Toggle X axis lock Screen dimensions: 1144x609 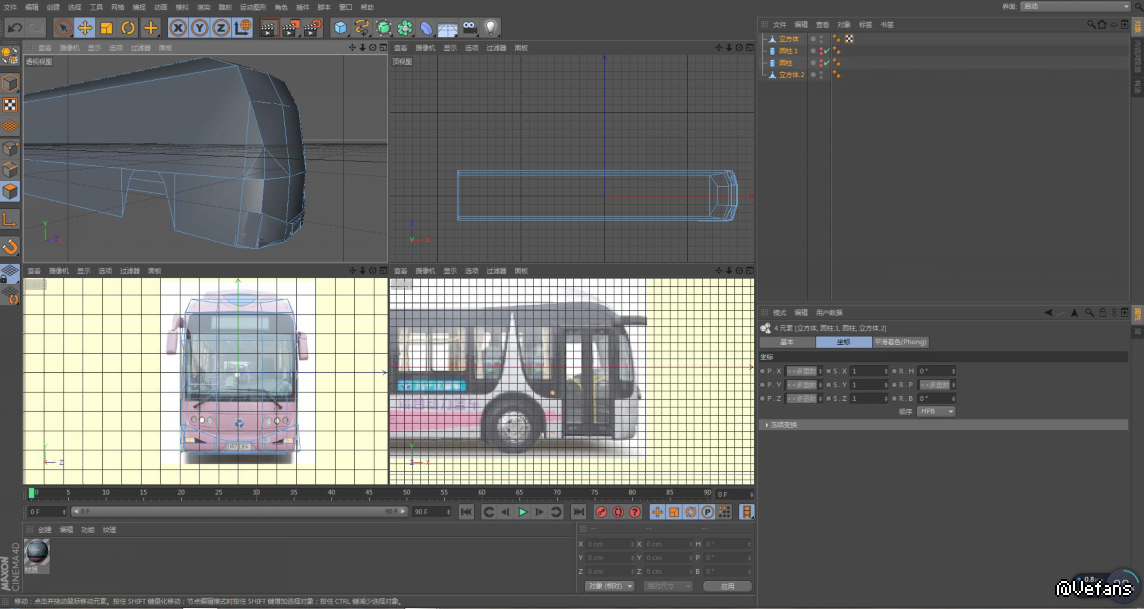coord(178,28)
